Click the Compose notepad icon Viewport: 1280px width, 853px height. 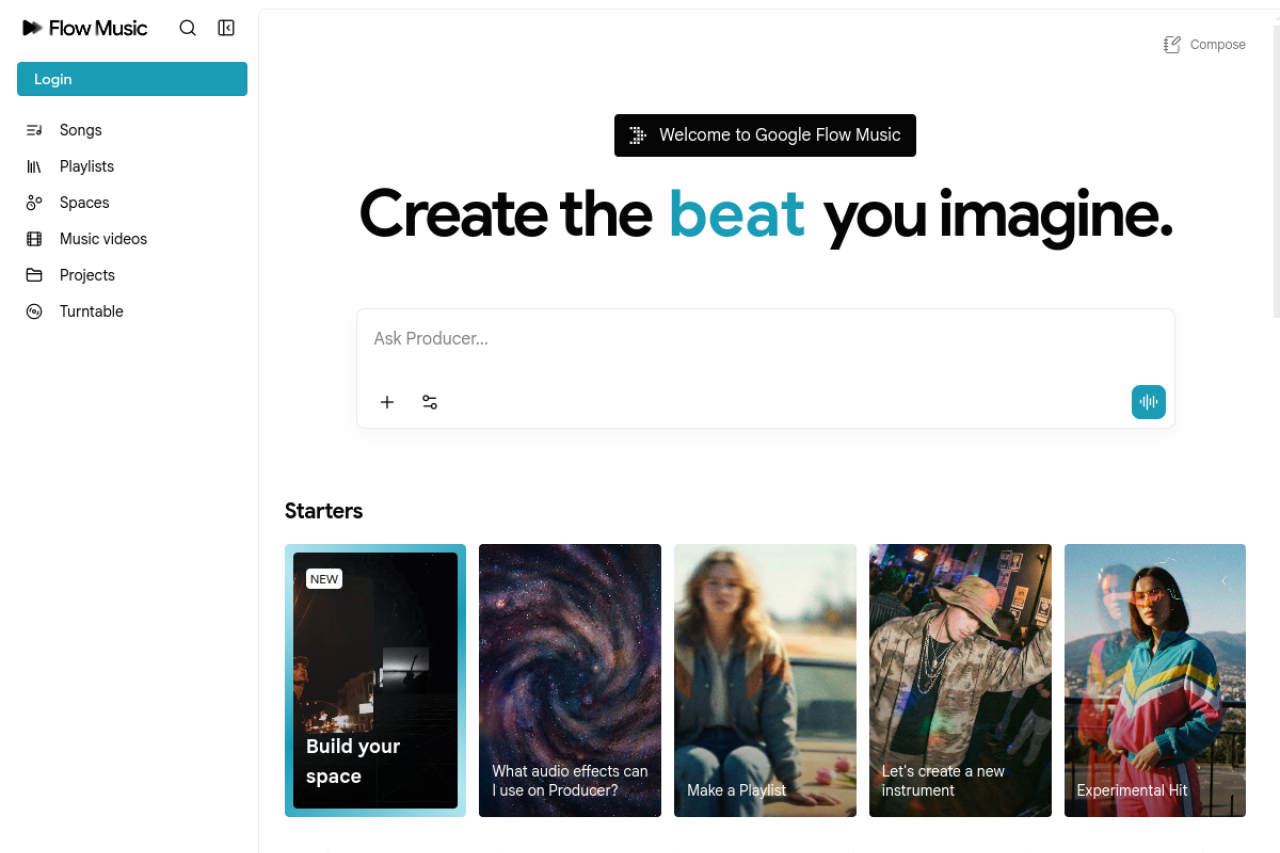1172,44
